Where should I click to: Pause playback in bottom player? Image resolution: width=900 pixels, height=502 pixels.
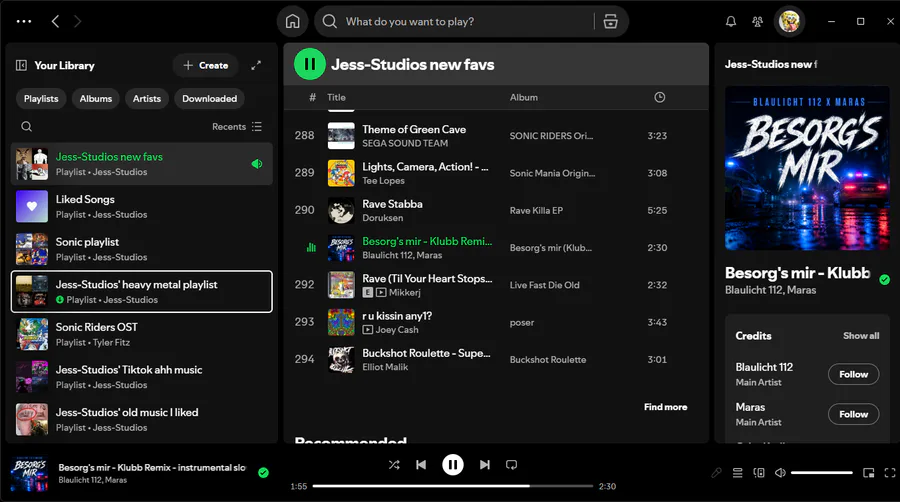[x=453, y=465]
